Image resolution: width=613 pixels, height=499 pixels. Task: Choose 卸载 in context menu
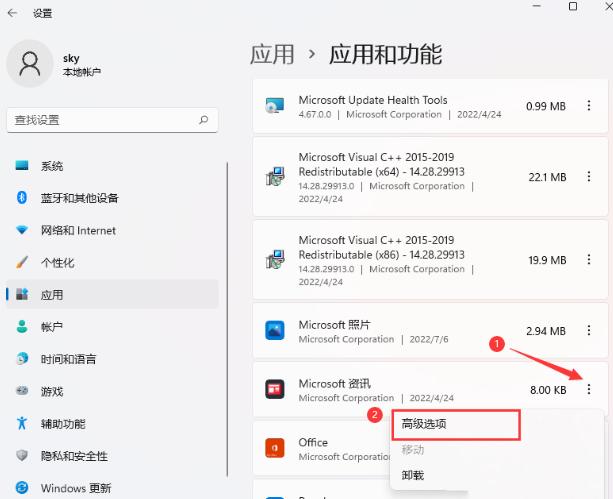point(412,476)
